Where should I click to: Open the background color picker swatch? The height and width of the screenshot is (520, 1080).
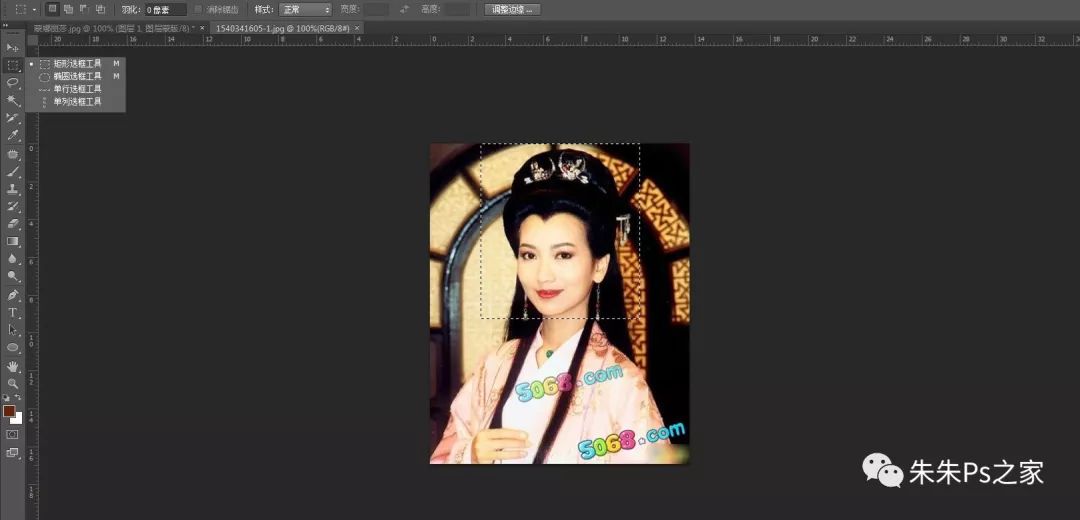(19, 419)
